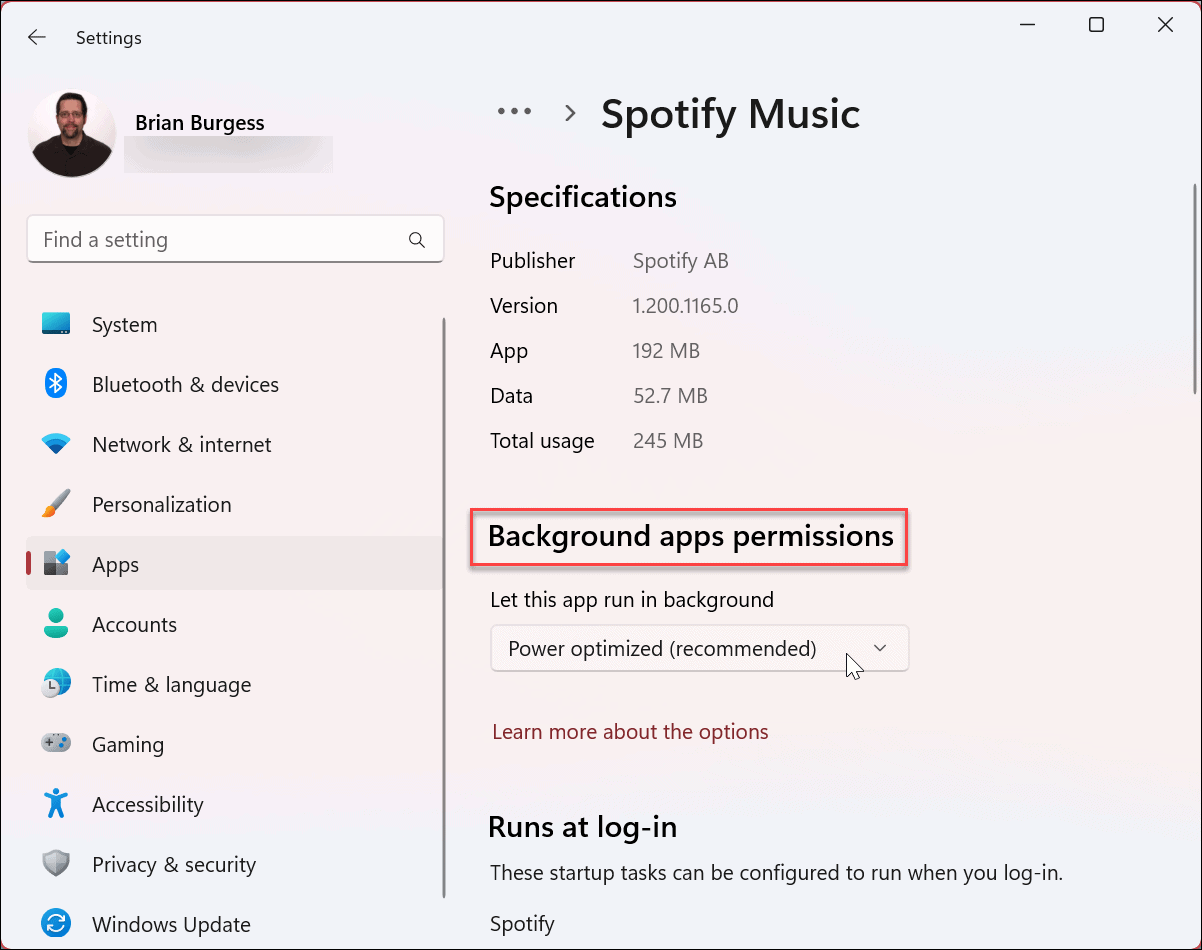Open Time & language settings
Screen dimensions: 1202x950
[x=234, y=684]
